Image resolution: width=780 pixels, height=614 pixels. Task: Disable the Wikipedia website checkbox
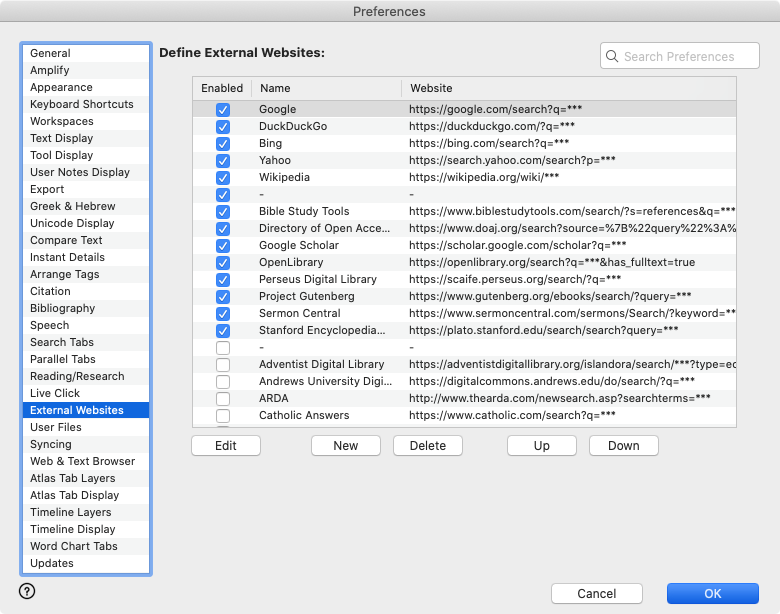pos(223,178)
